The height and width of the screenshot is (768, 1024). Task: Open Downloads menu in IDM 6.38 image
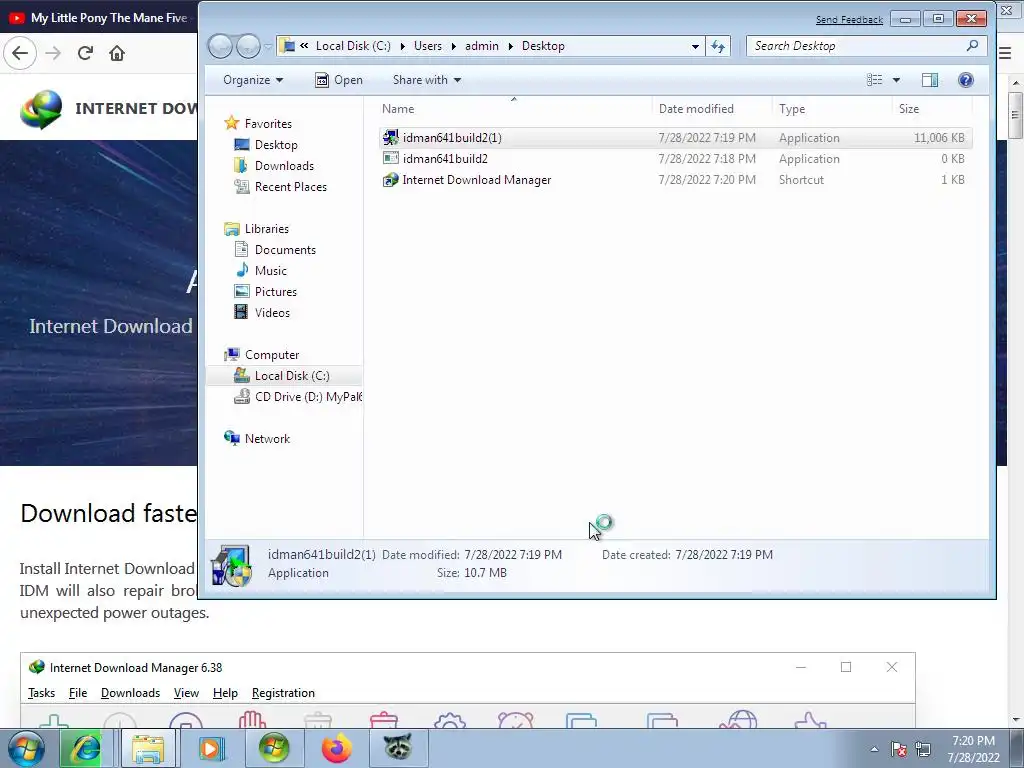coord(130,693)
